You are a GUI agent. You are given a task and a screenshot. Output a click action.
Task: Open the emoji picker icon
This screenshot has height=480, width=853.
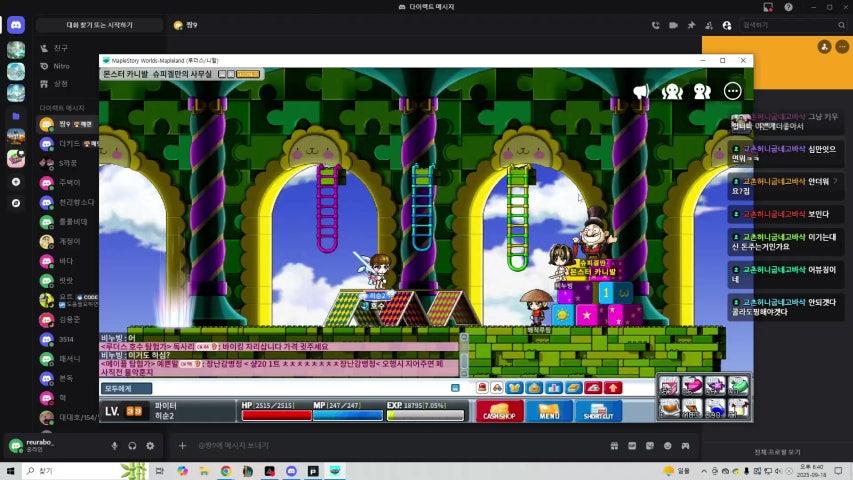point(667,446)
